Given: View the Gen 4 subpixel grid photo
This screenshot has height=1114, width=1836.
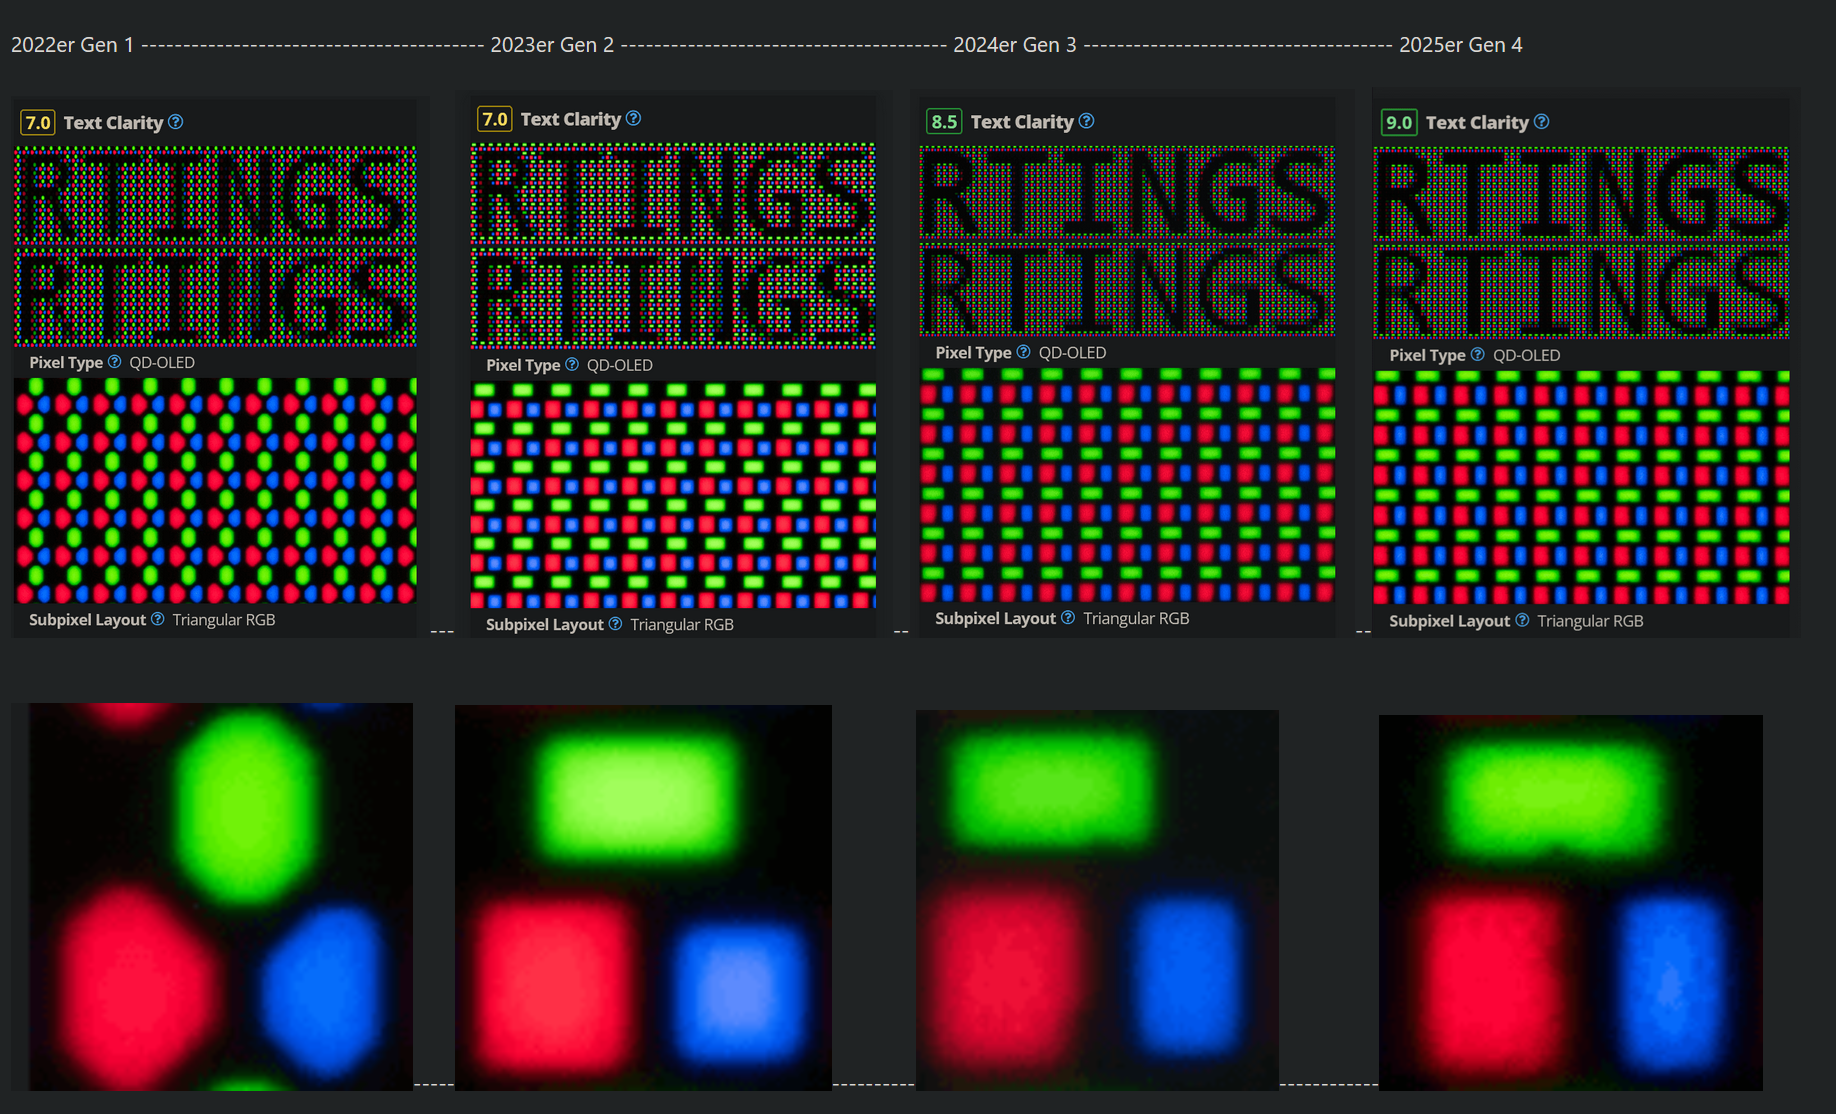Looking at the screenshot, I should (1581, 488).
